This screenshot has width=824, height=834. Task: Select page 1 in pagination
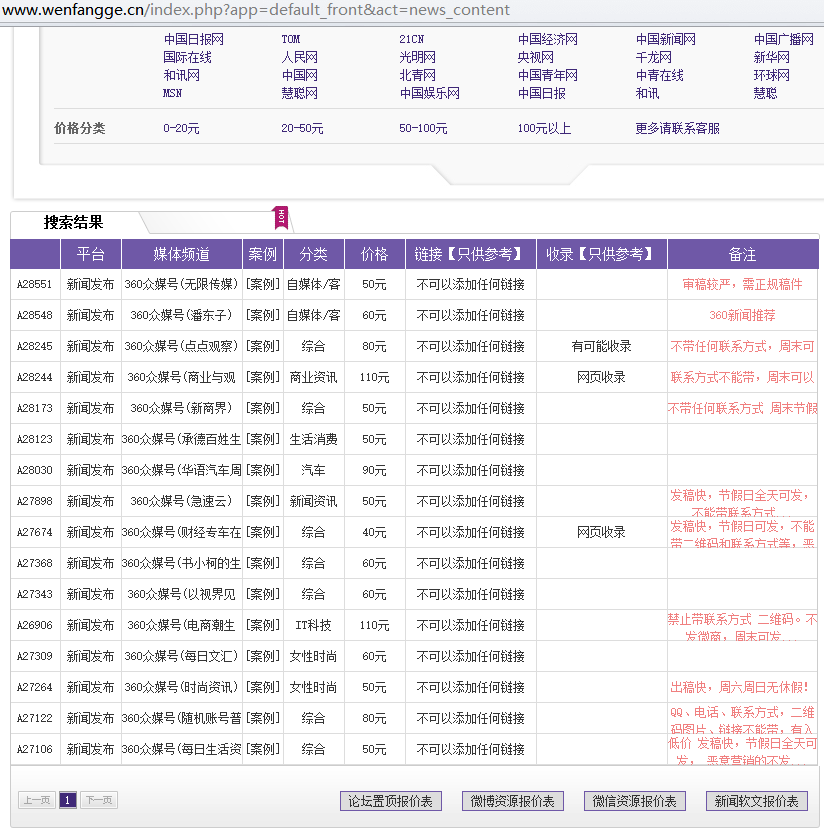coord(67,800)
